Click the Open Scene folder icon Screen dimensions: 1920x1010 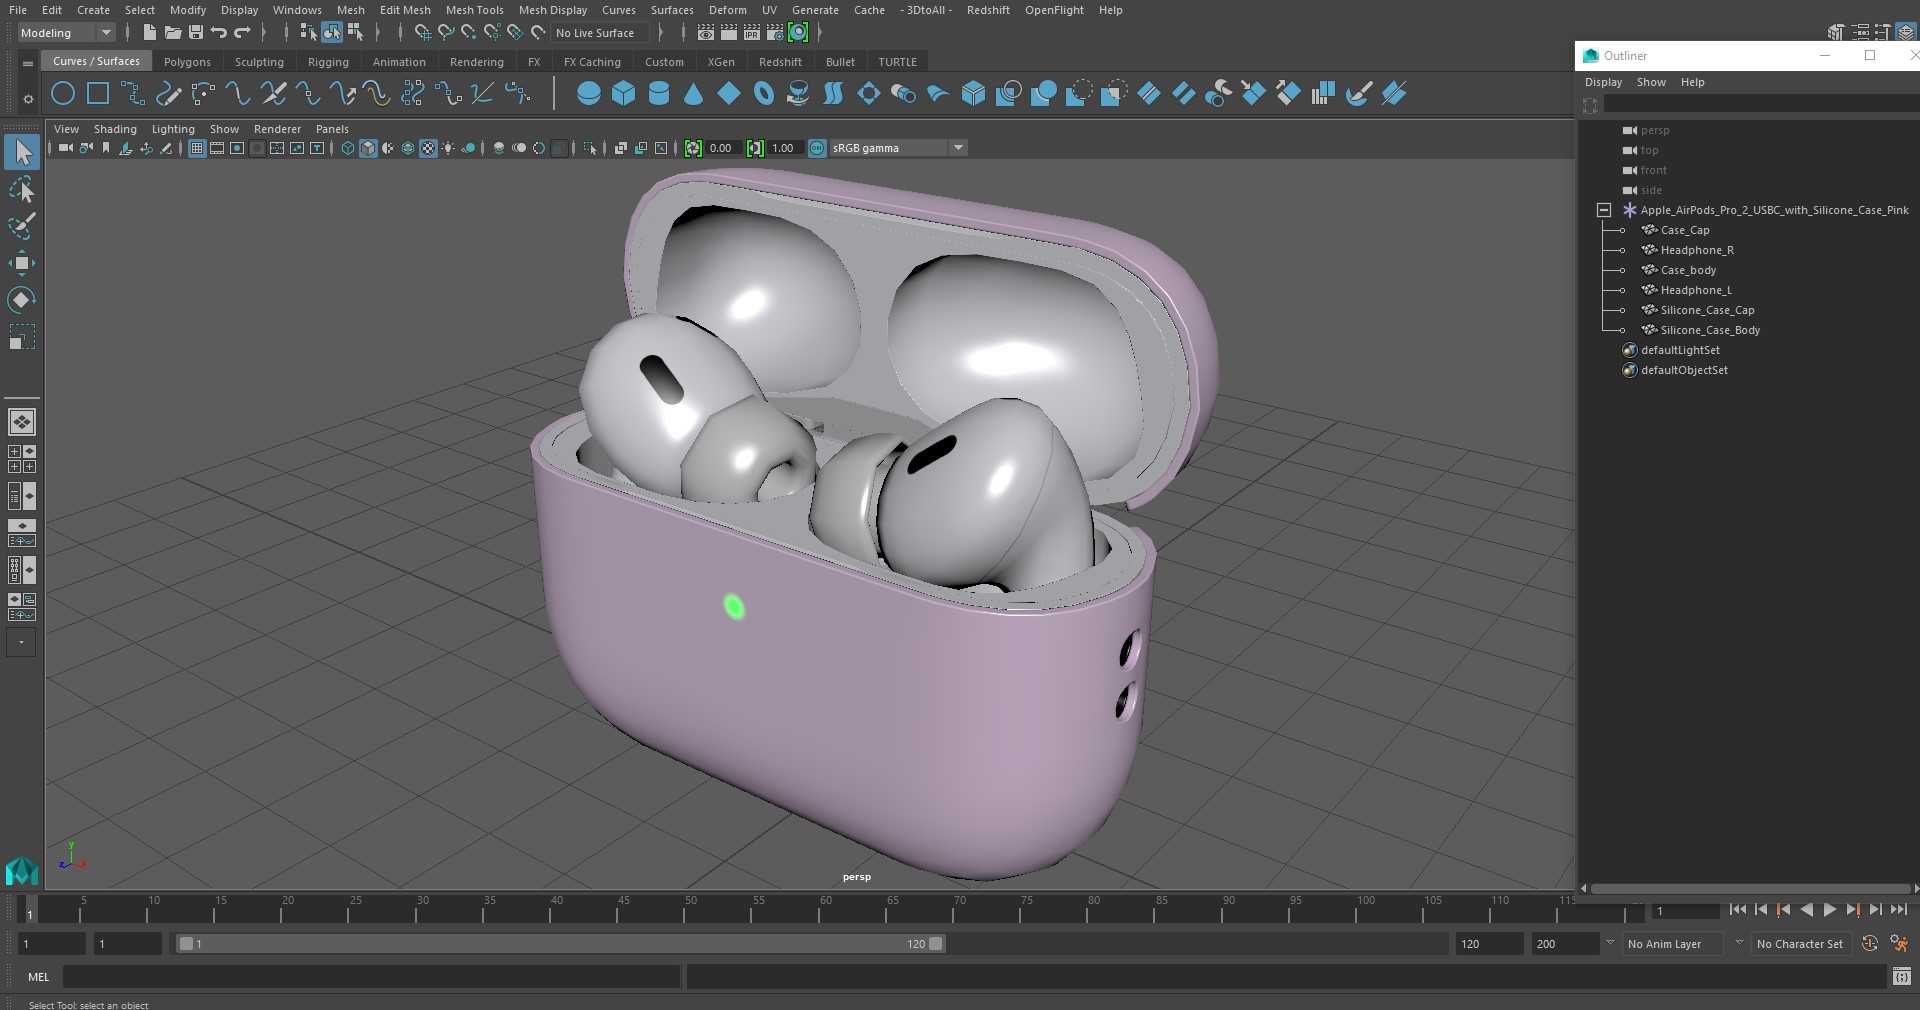[172, 33]
